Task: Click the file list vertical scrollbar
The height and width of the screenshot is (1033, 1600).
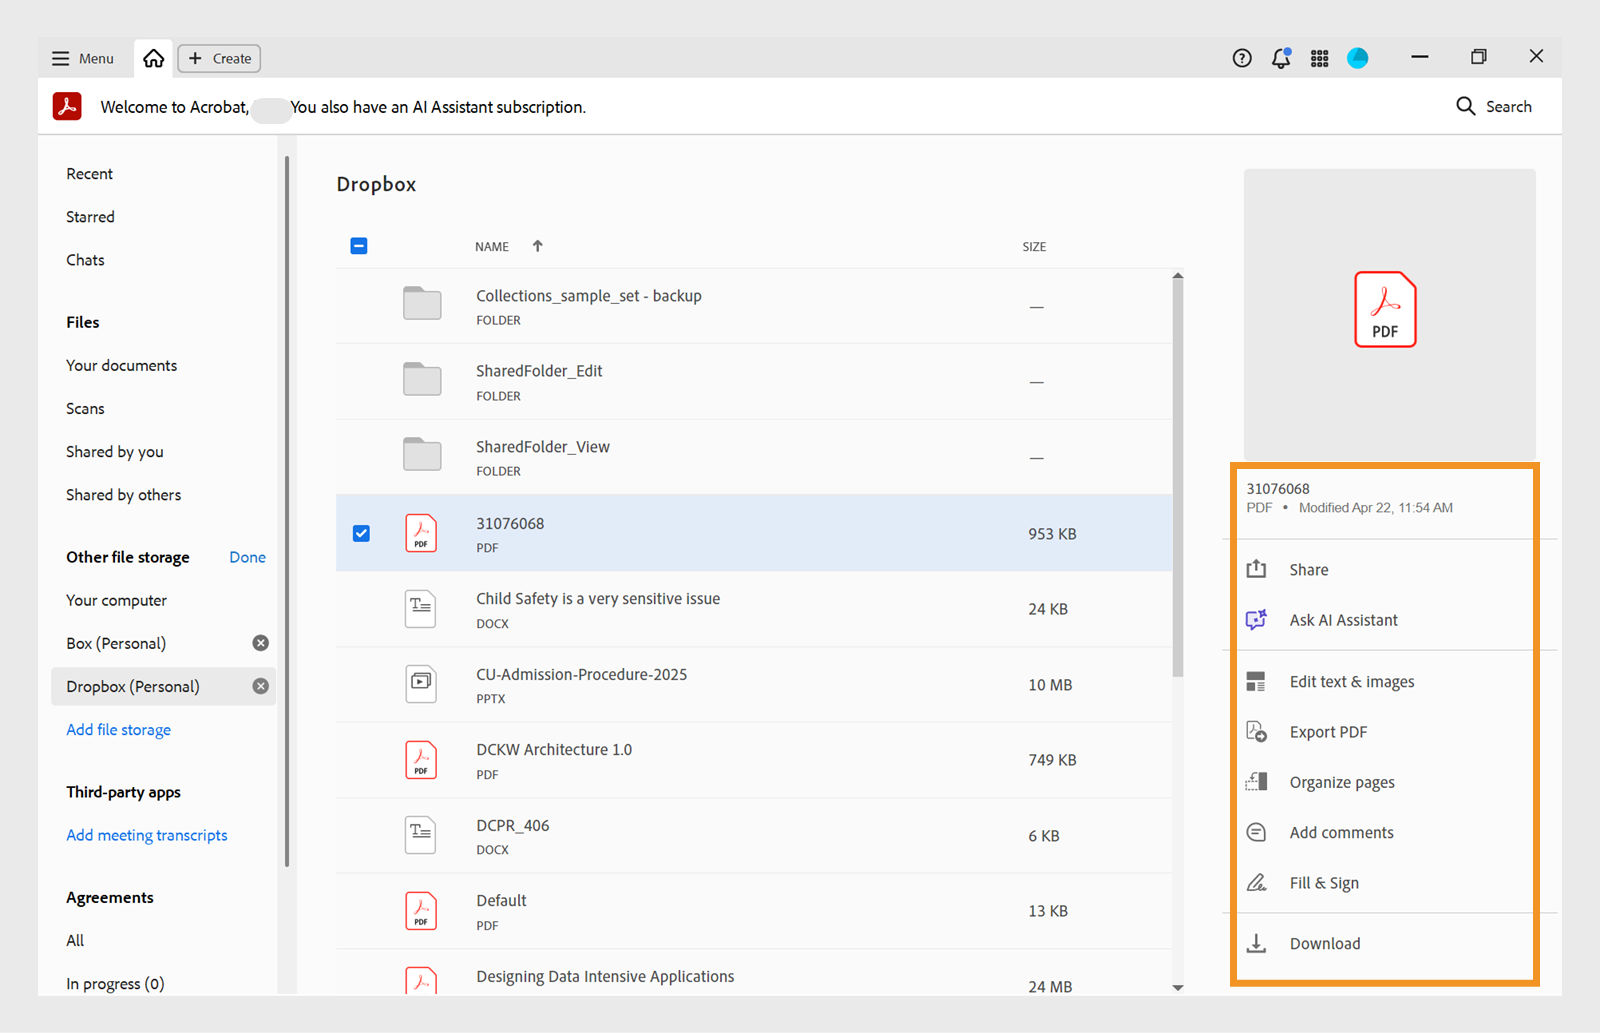Action: tap(1178, 480)
